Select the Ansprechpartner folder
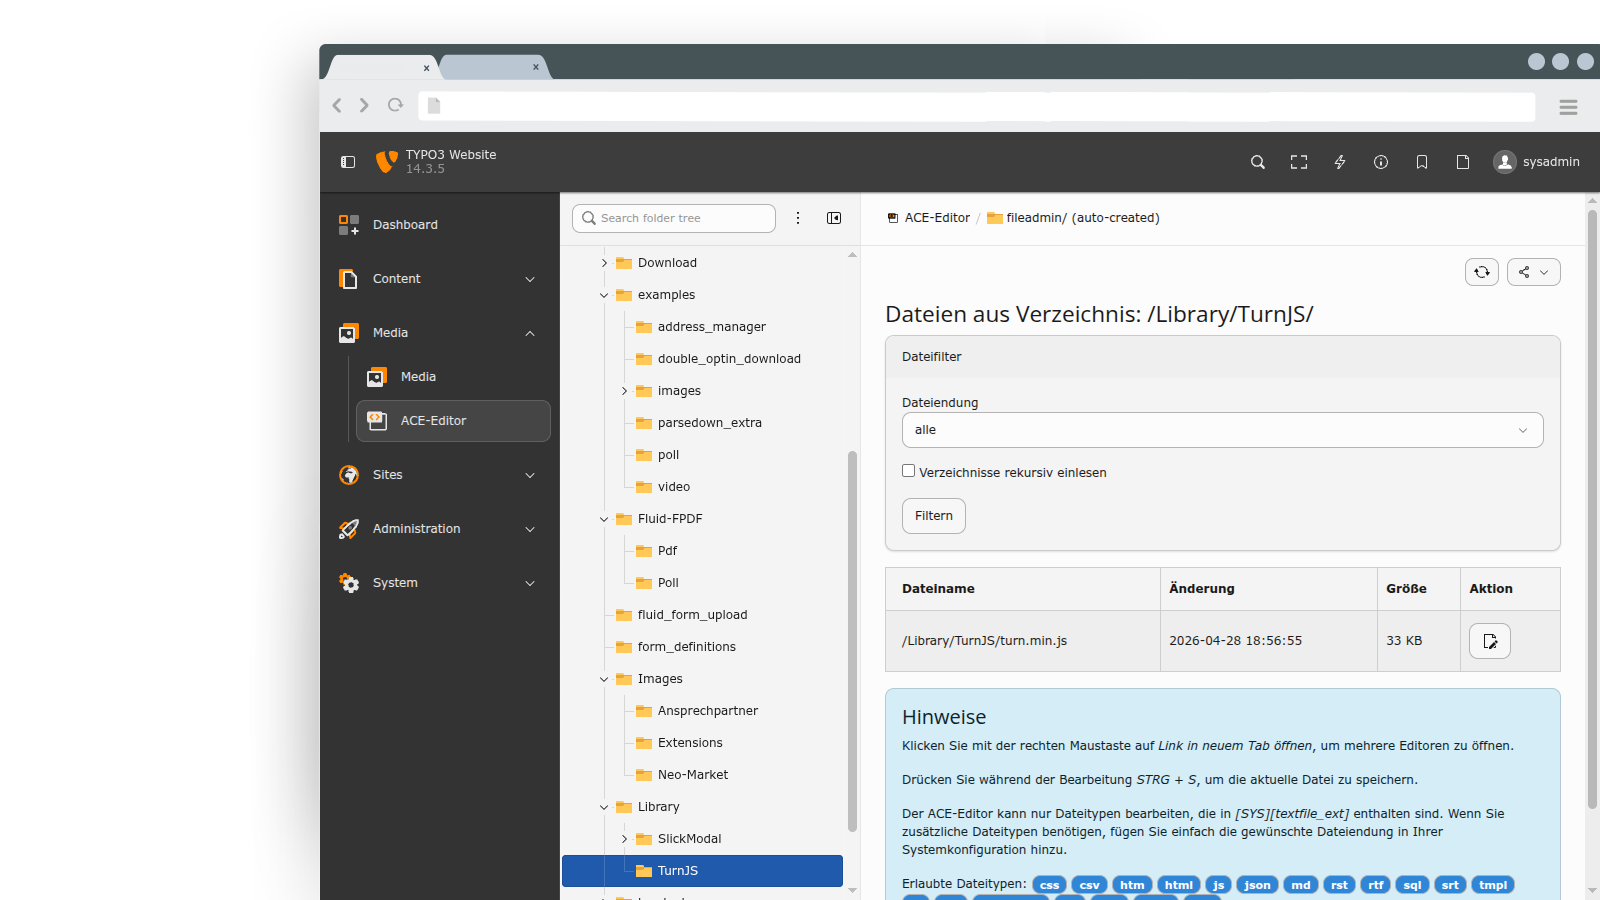This screenshot has width=1600, height=900. point(707,711)
